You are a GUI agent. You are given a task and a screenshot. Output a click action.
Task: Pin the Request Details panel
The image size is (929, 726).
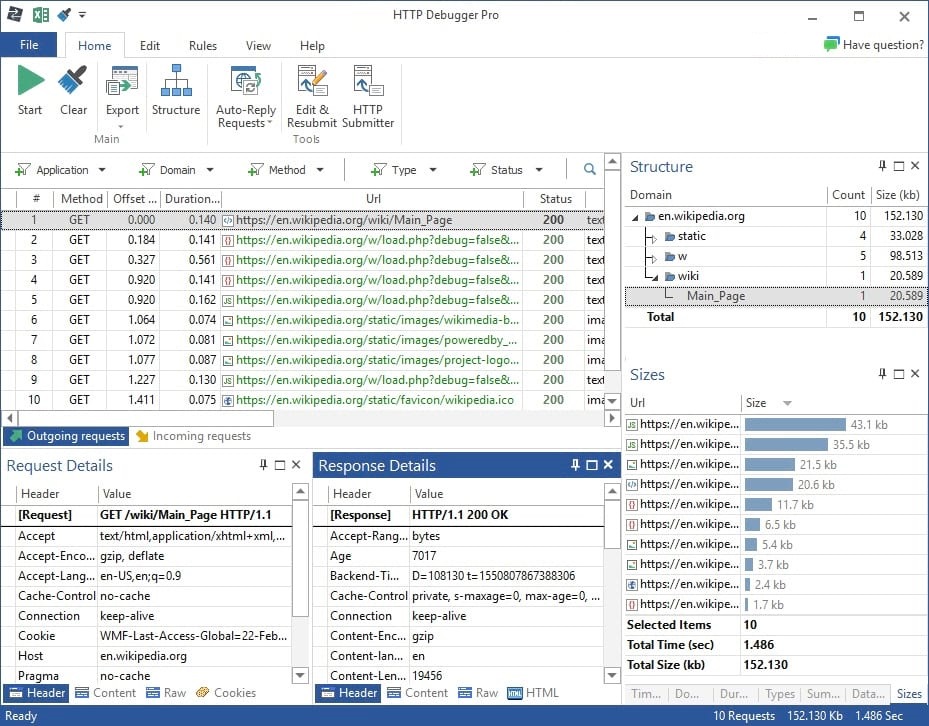click(x=264, y=465)
